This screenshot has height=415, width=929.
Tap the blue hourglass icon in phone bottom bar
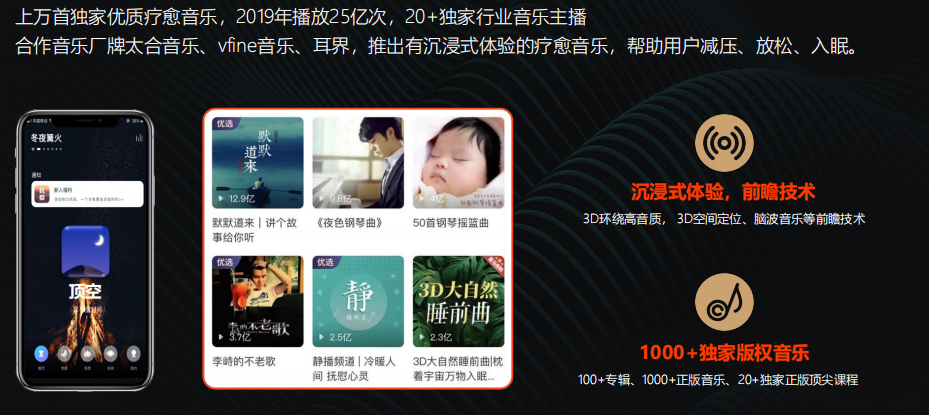[x=41, y=354]
